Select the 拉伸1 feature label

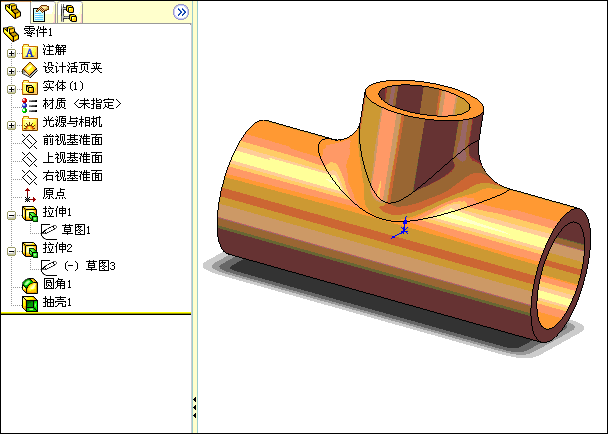click(57, 212)
